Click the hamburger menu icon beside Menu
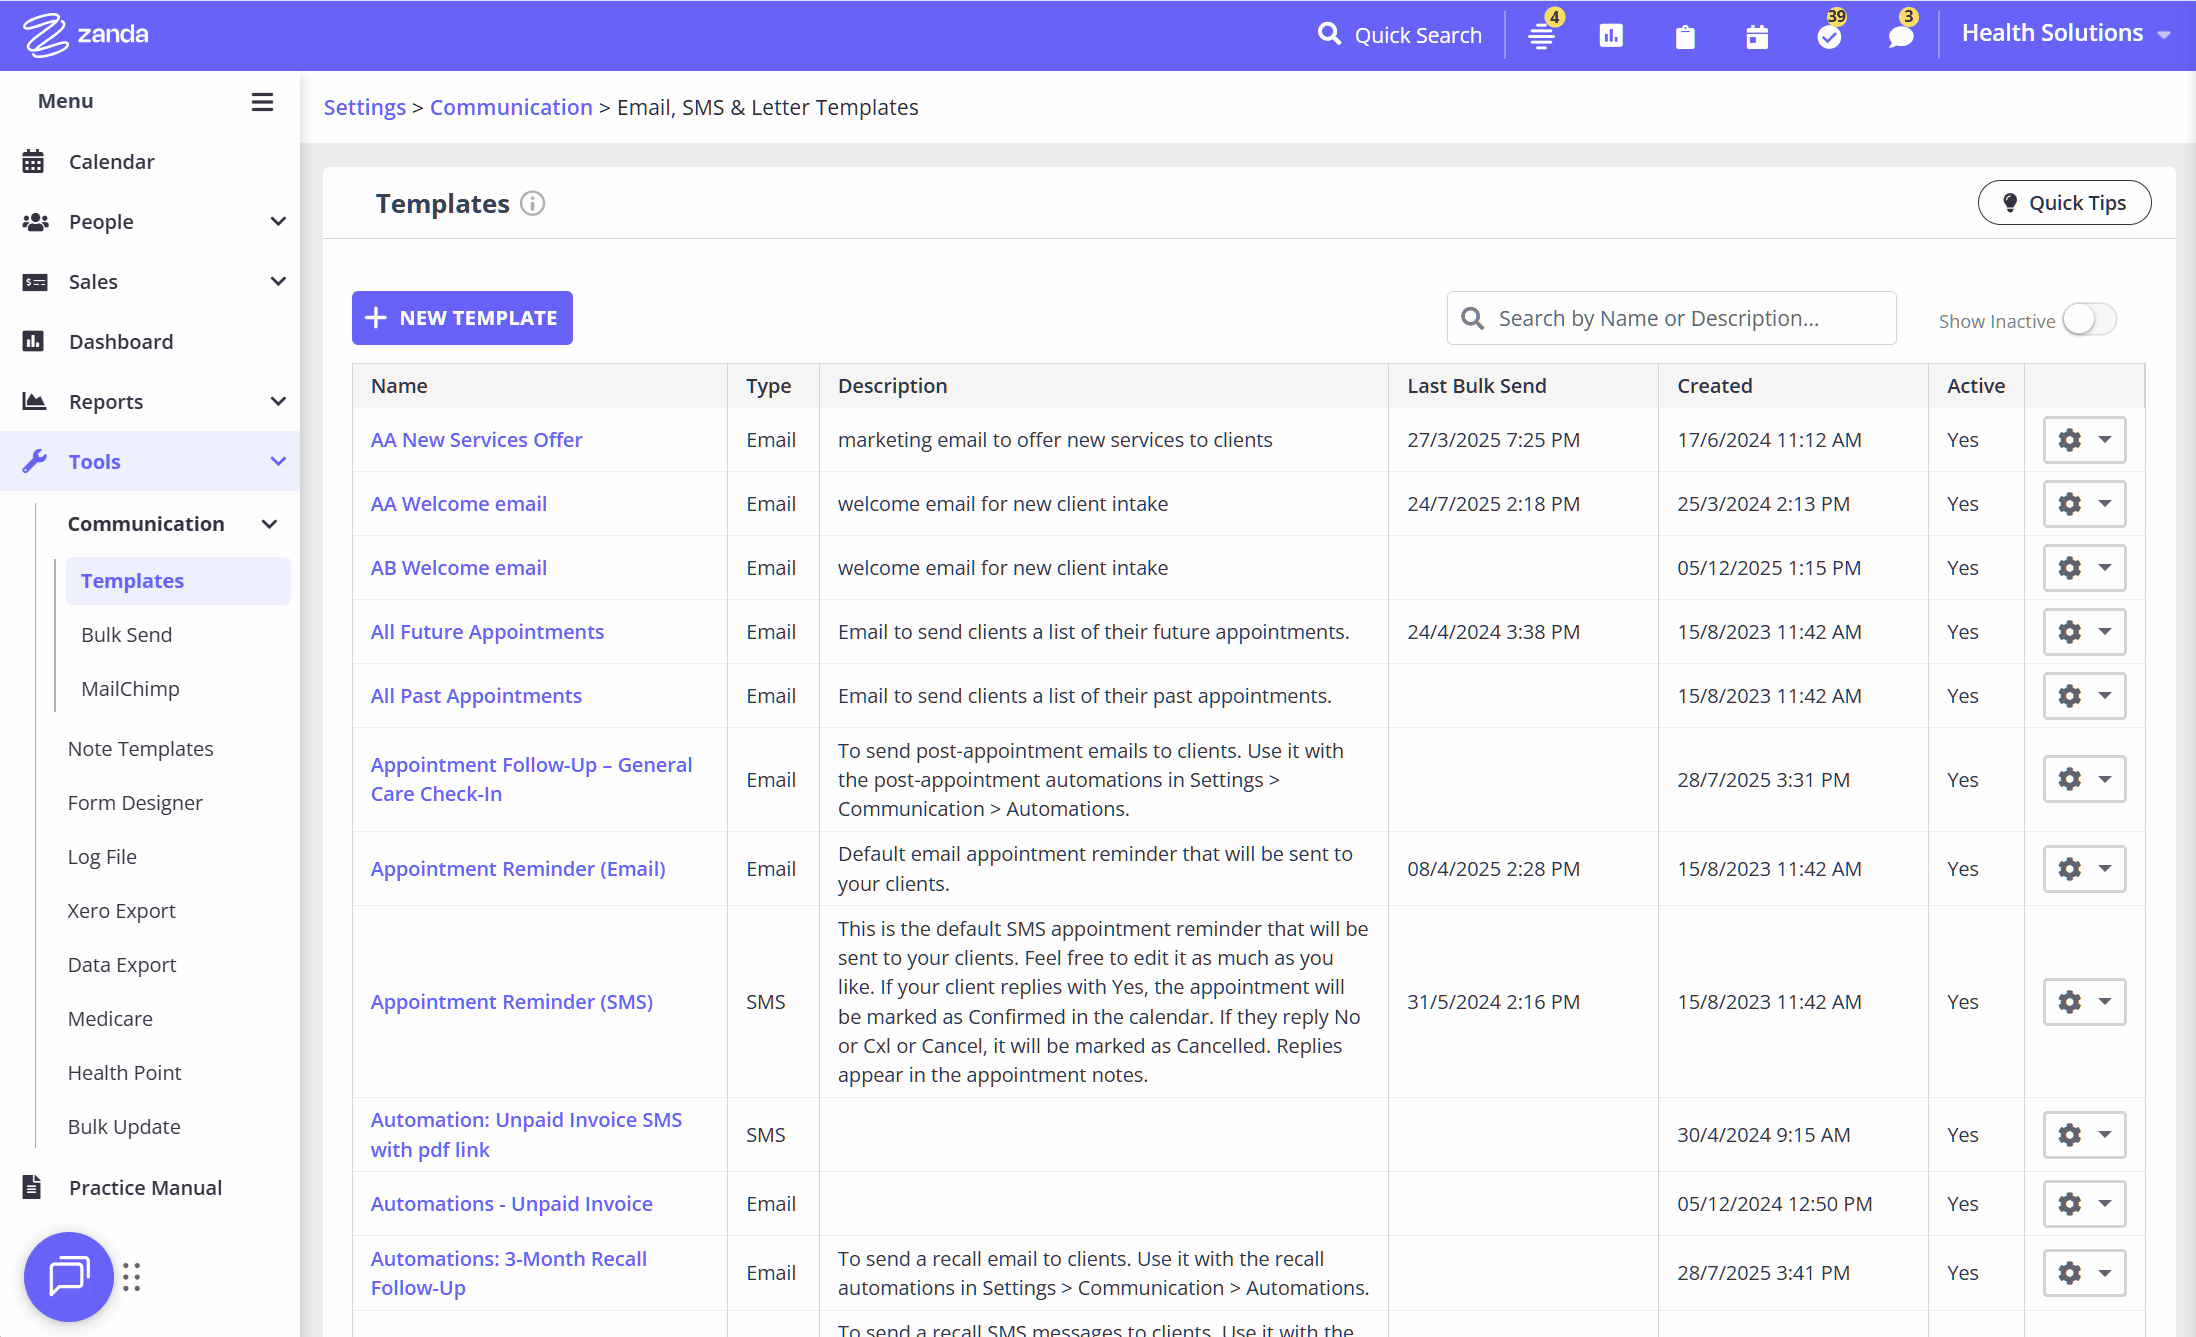This screenshot has width=2196, height=1337. 262,101
